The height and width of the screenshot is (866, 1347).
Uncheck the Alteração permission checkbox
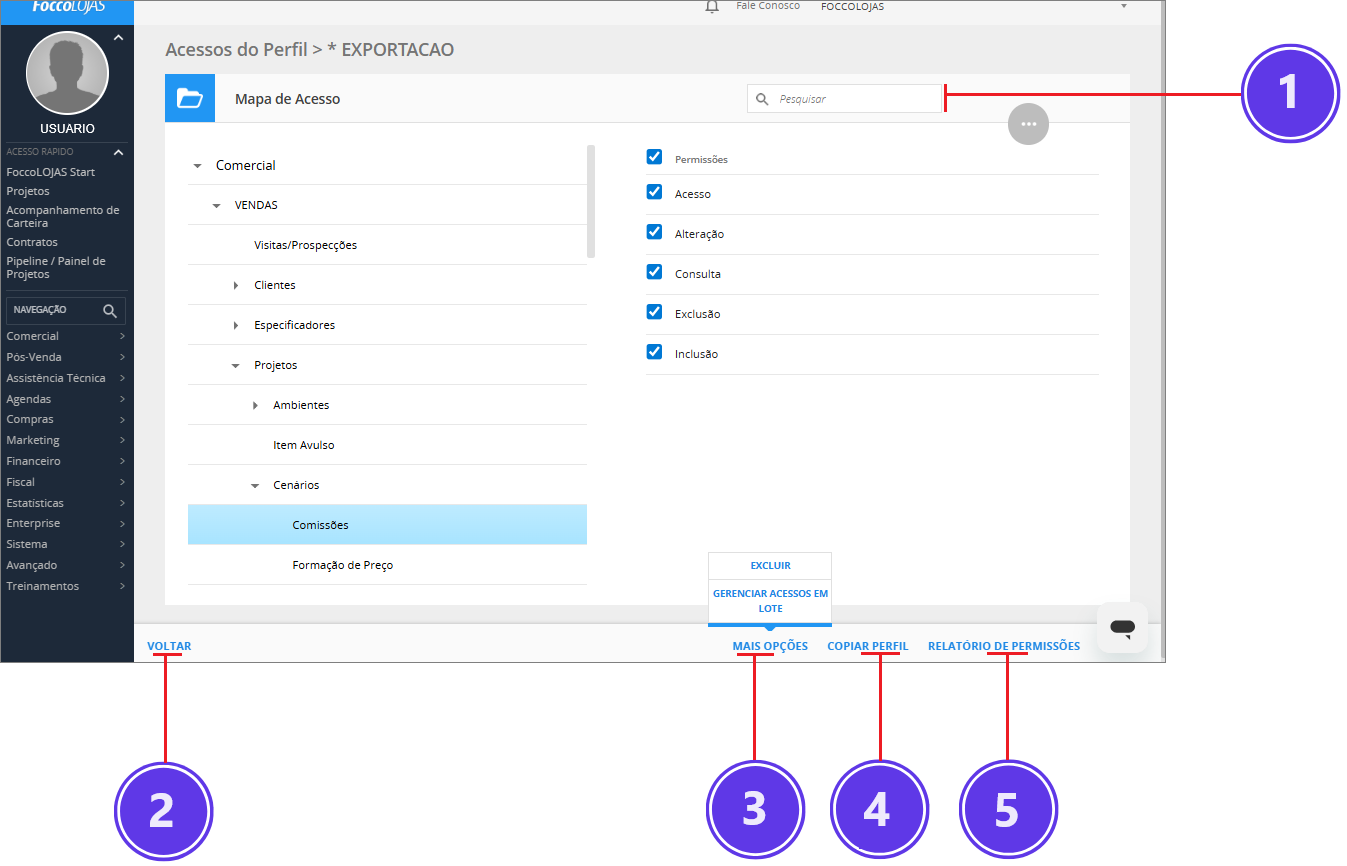point(655,232)
